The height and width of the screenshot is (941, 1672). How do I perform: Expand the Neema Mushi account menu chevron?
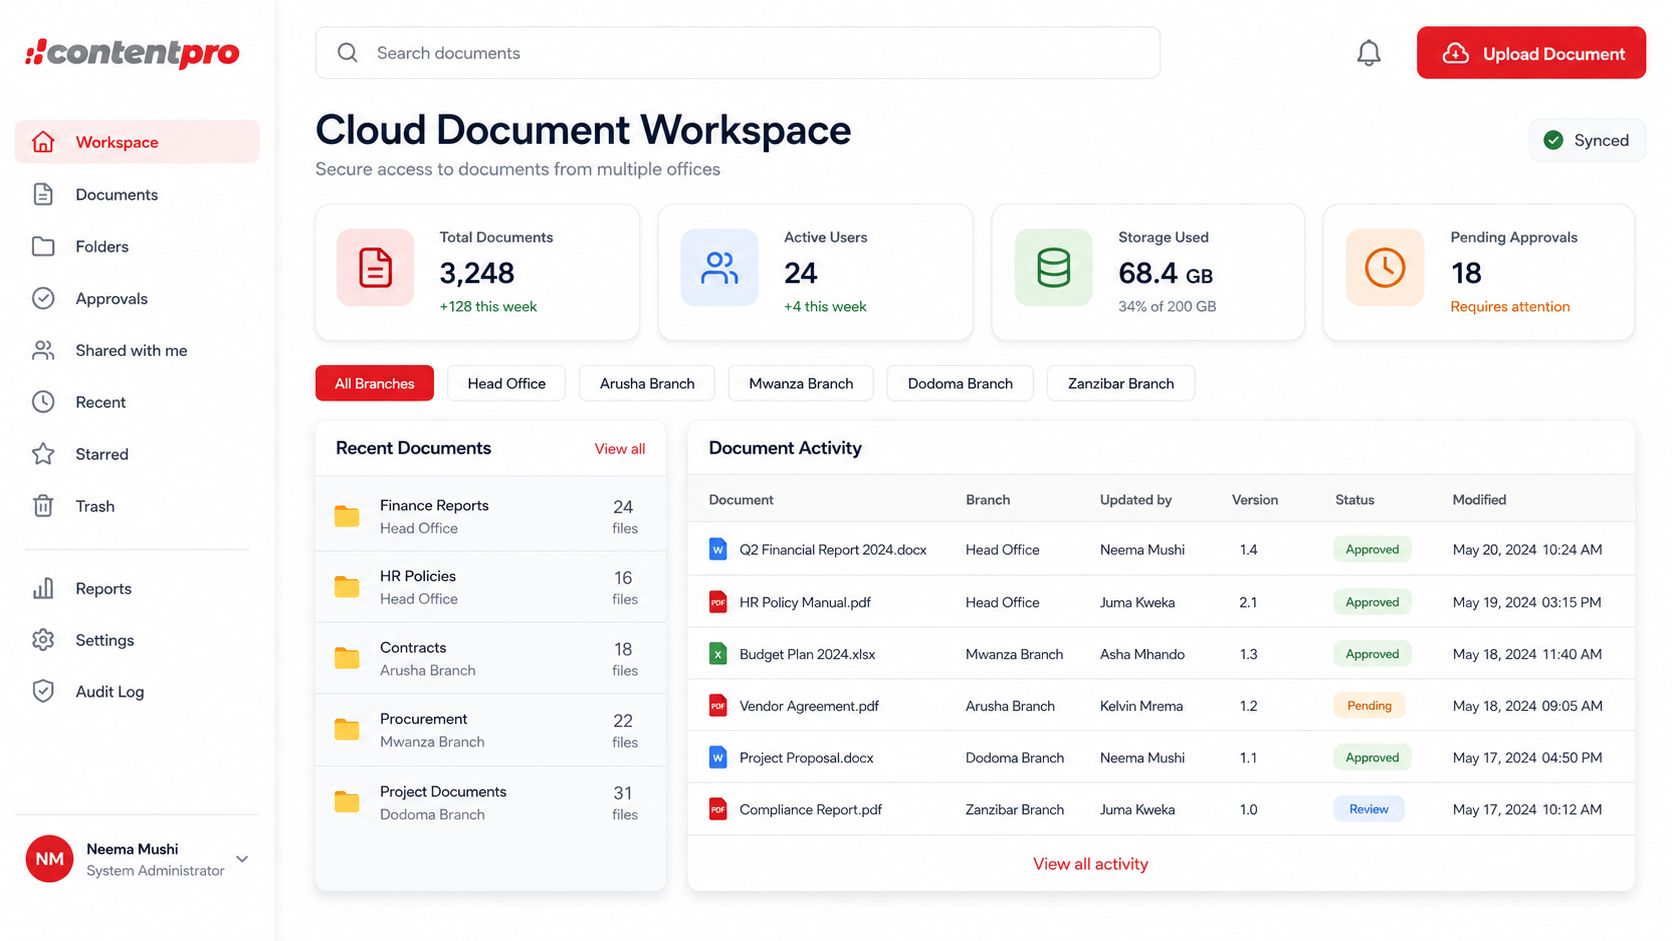point(242,859)
